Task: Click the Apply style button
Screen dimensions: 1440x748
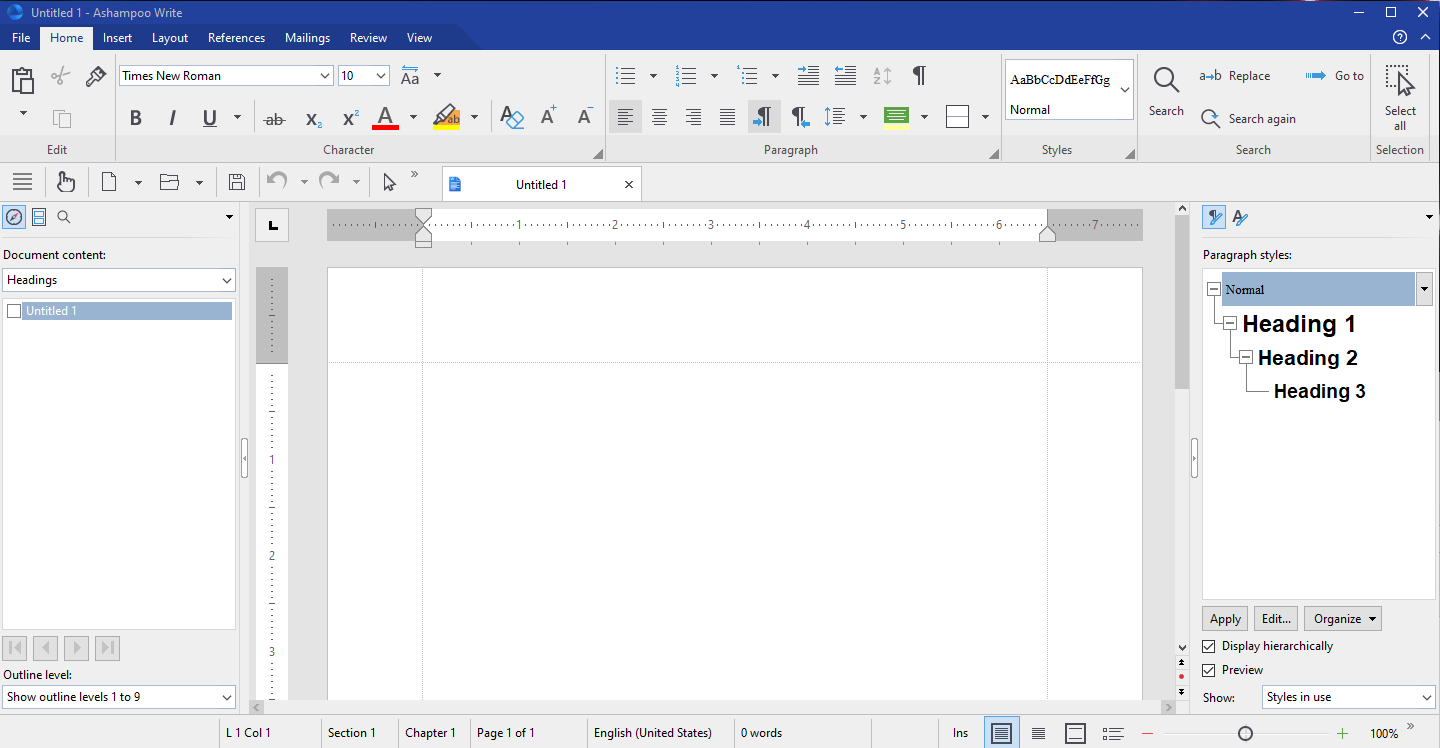Action: (x=1225, y=619)
